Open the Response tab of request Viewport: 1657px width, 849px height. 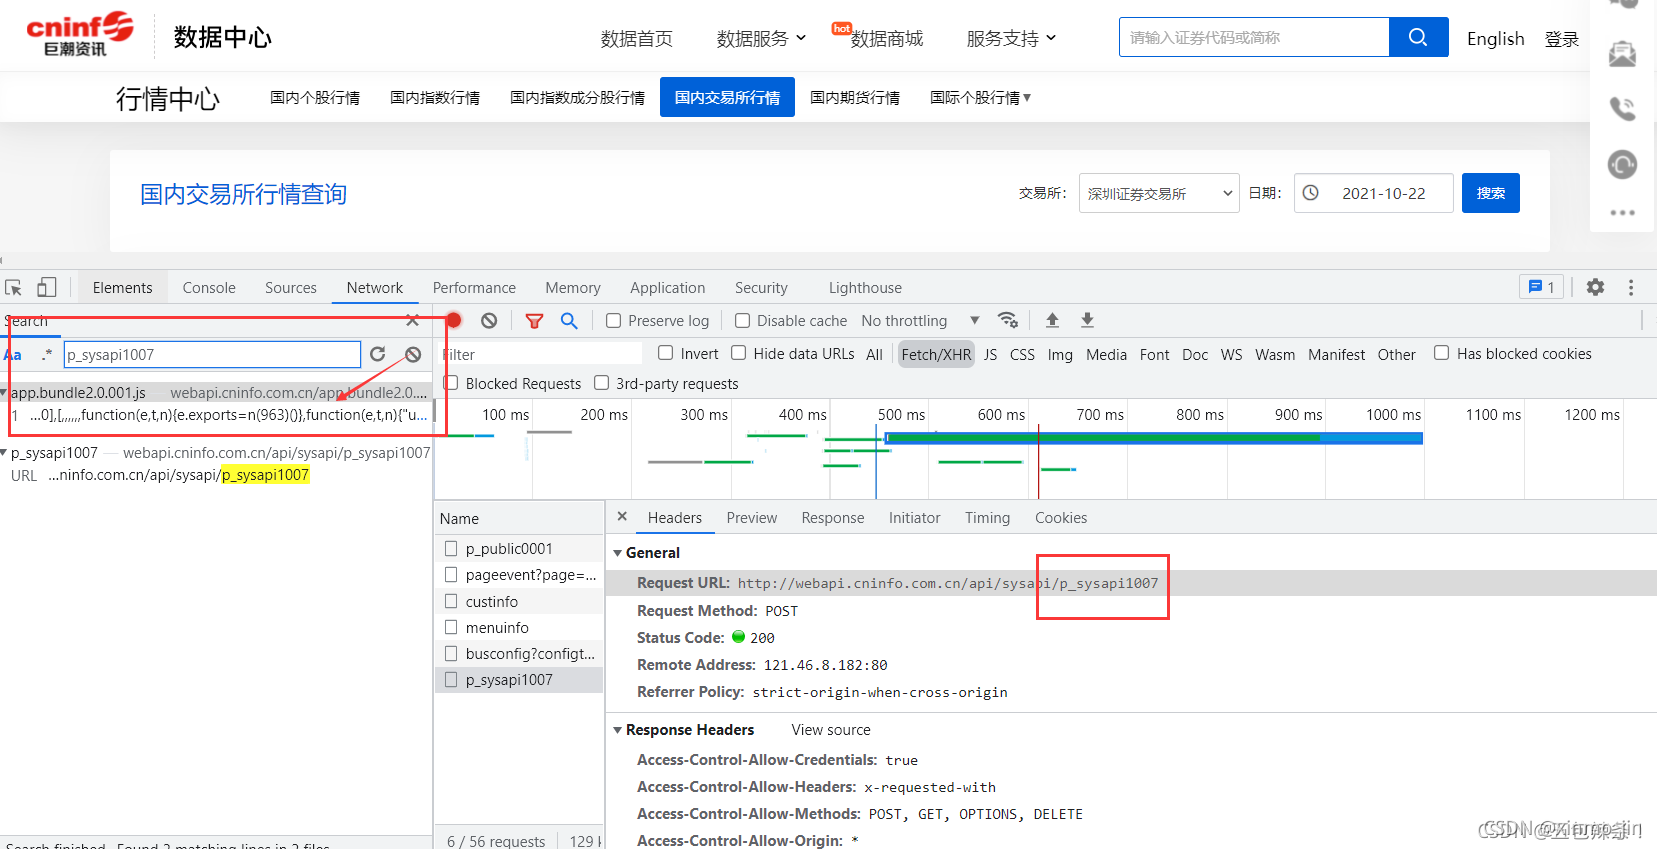pyautogui.click(x=833, y=517)
